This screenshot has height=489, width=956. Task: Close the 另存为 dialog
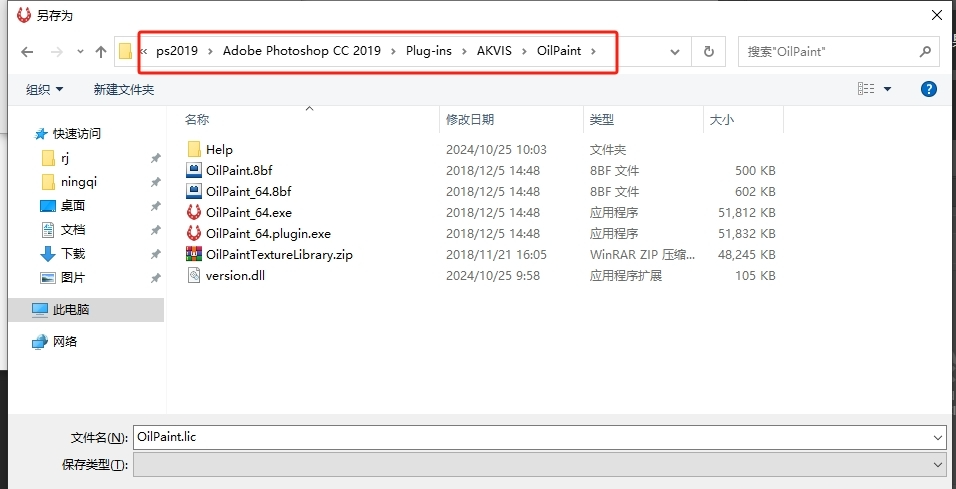pos(936,16)
